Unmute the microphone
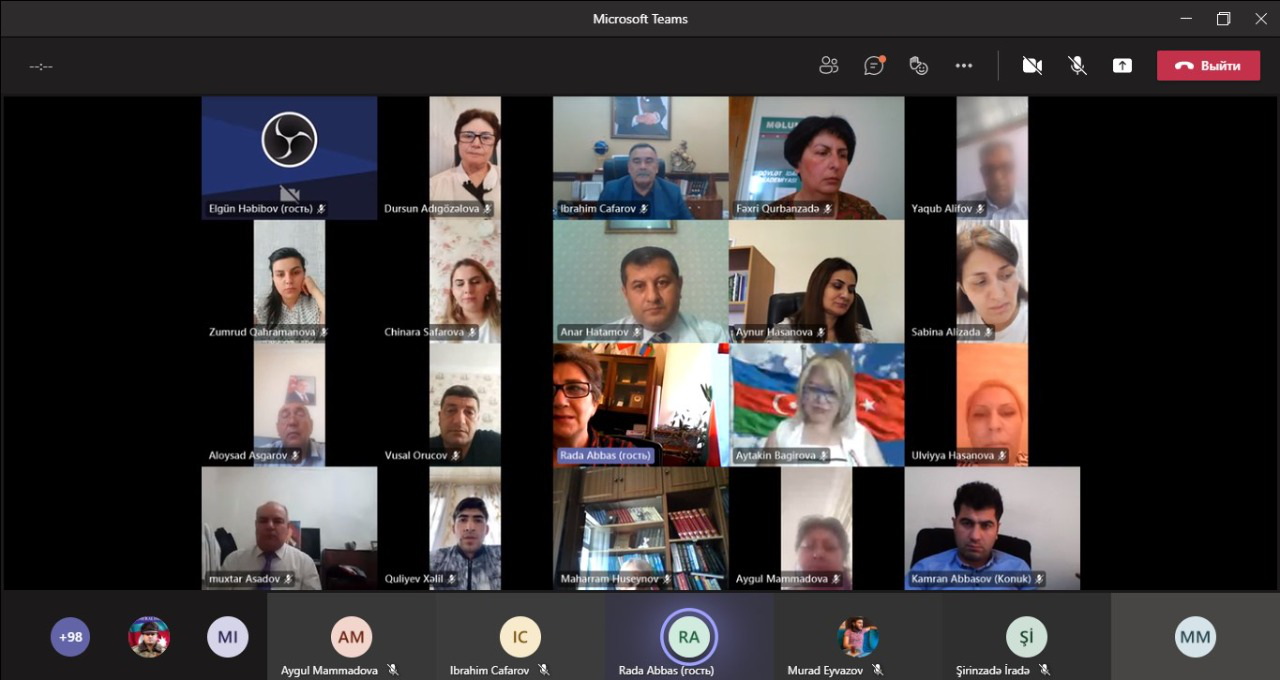Screen dimensions: 1280x680 (1077, 66)
